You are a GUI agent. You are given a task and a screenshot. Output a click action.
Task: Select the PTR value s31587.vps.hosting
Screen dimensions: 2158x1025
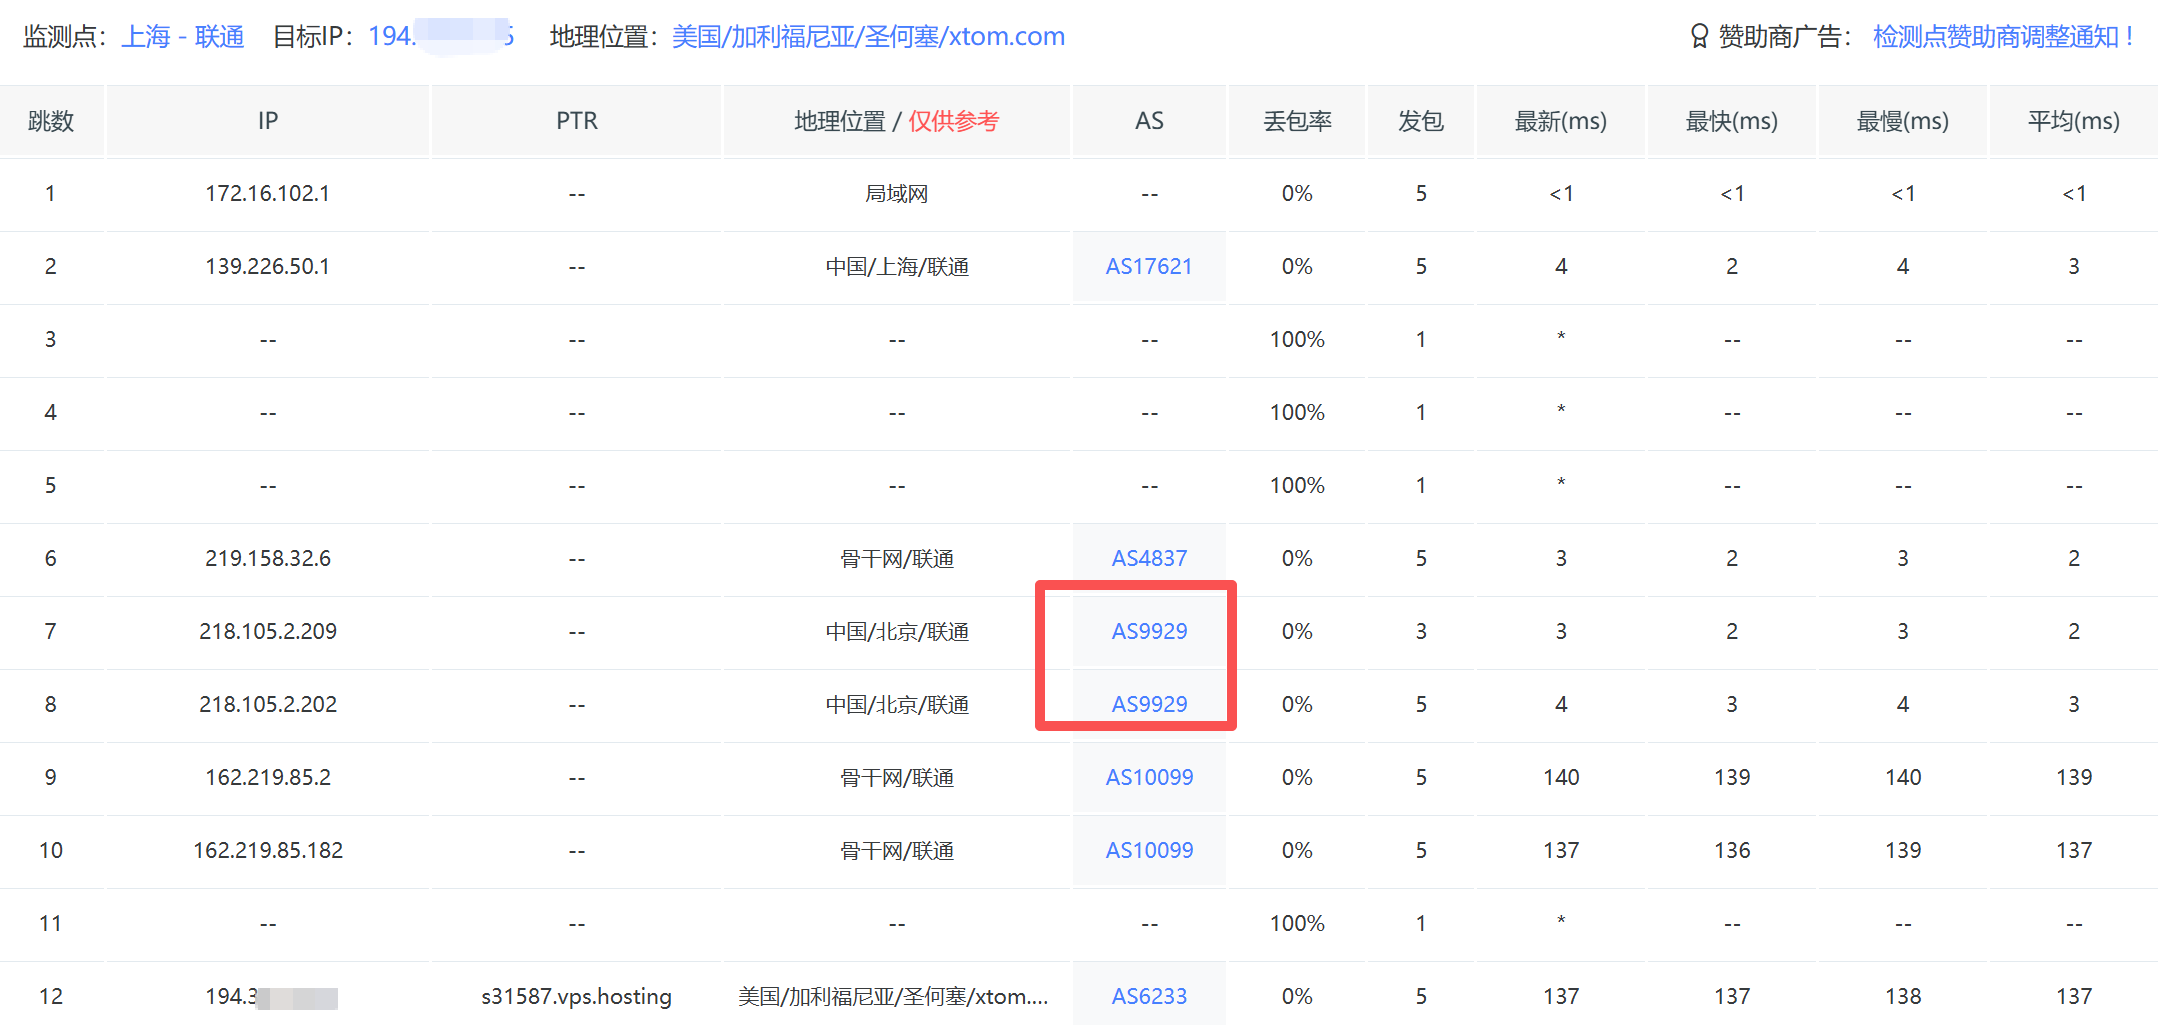pos(577,997)
